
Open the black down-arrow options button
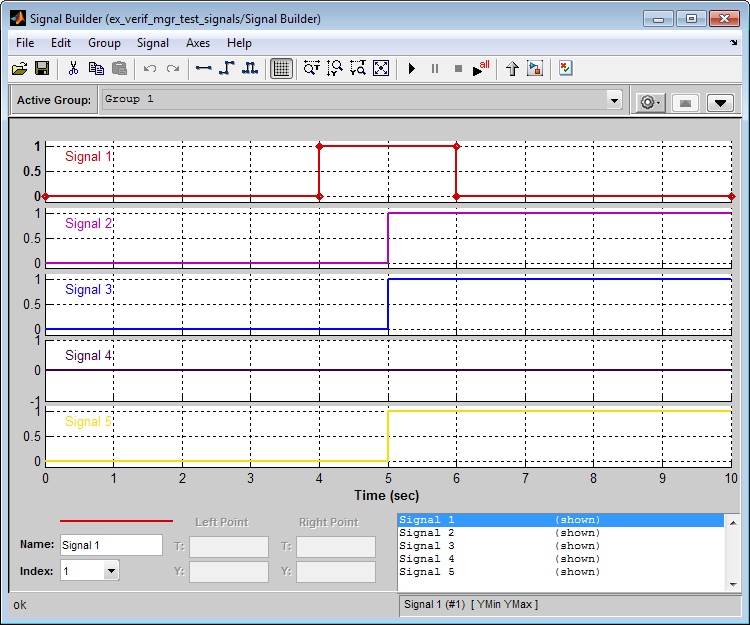(x=721, y=102)
